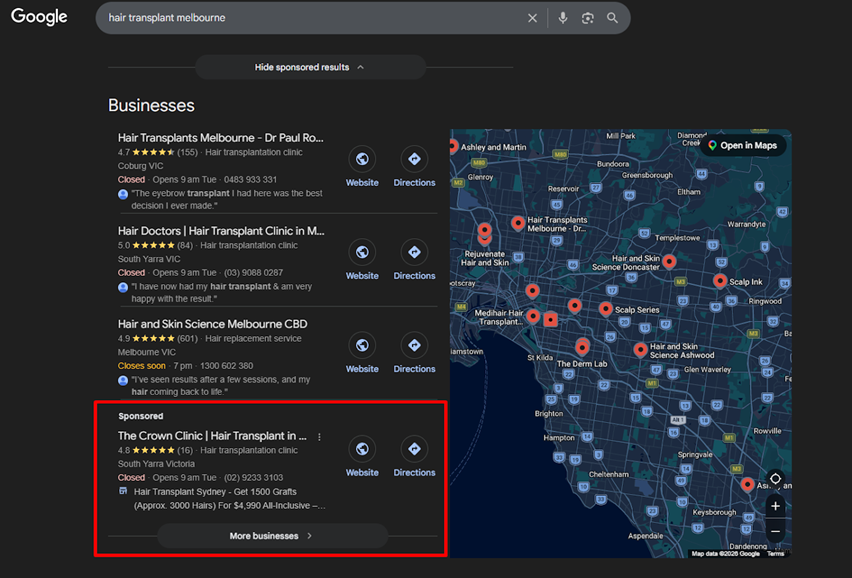
Task: Click the Google logo
Action: pyautogui.click(x=39, y=17)
